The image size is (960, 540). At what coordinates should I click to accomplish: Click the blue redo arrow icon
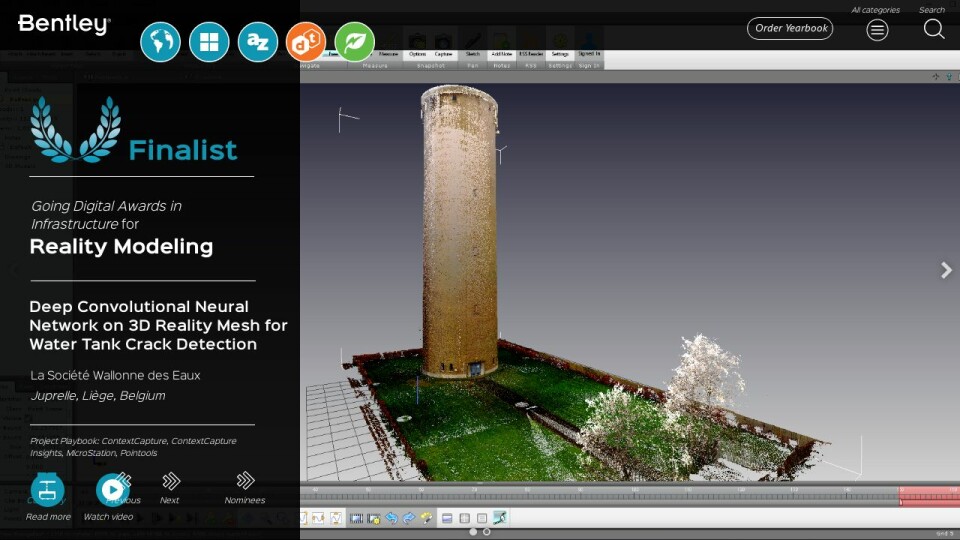pos(408,518)
